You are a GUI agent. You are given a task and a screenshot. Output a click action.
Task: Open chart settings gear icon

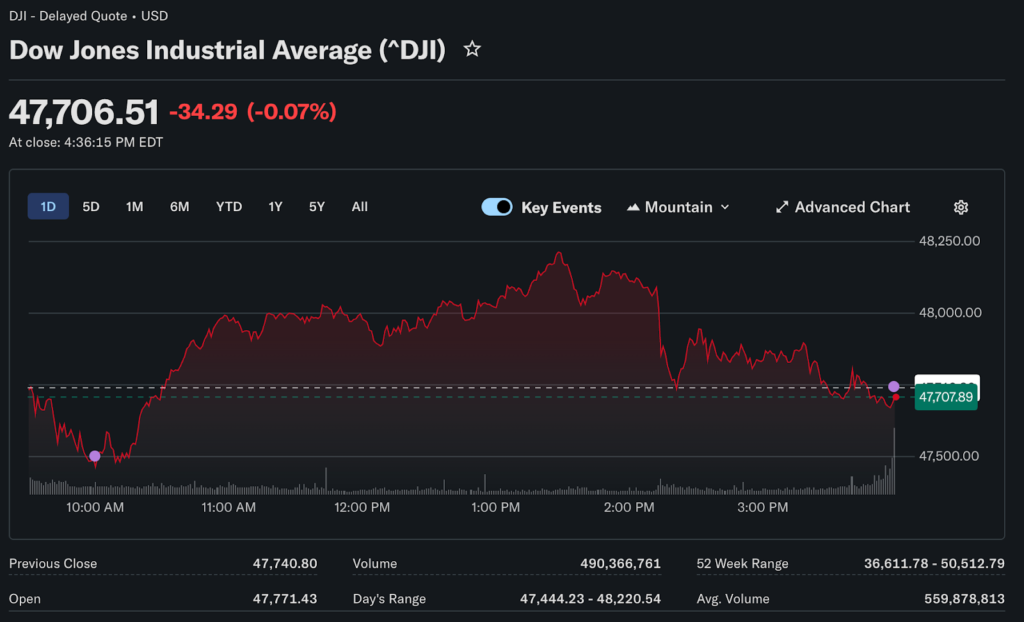pos(961,207)
